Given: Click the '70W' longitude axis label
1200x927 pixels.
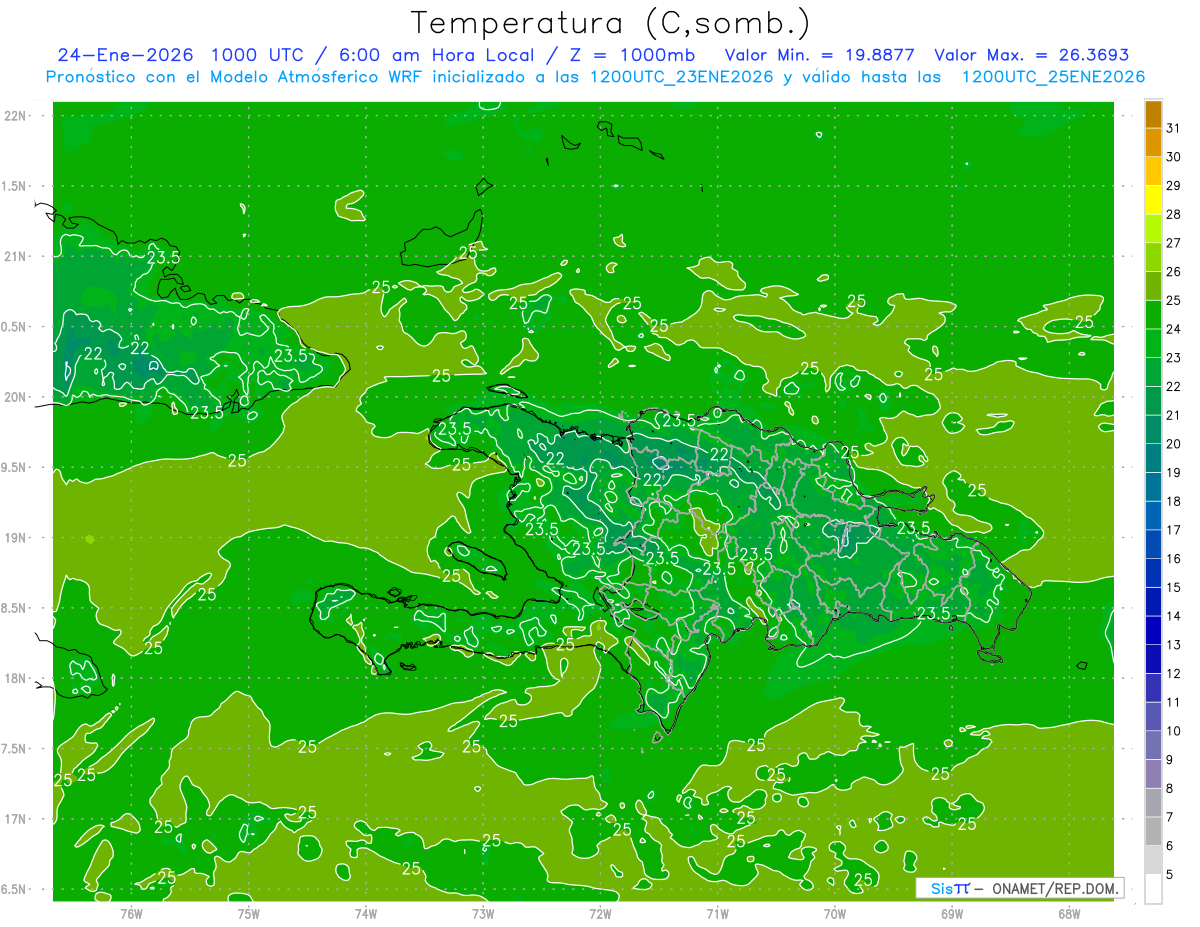Looking at the screenshot, I should point(835,912).
